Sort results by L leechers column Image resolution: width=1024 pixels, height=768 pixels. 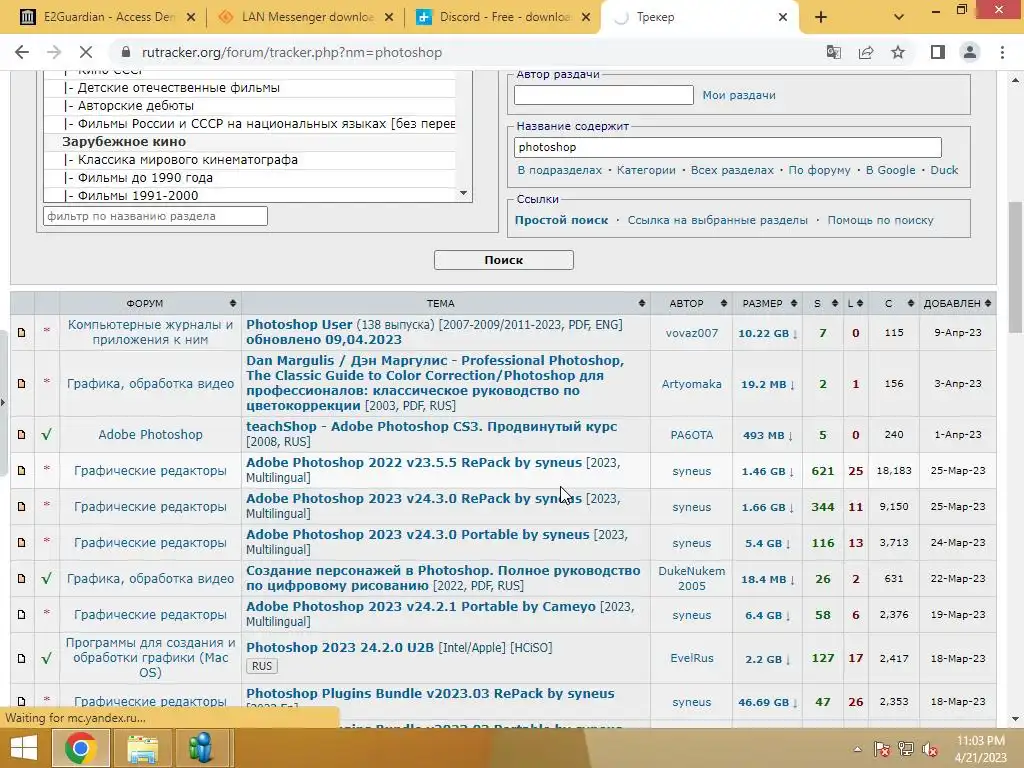[x=855, y=303]
